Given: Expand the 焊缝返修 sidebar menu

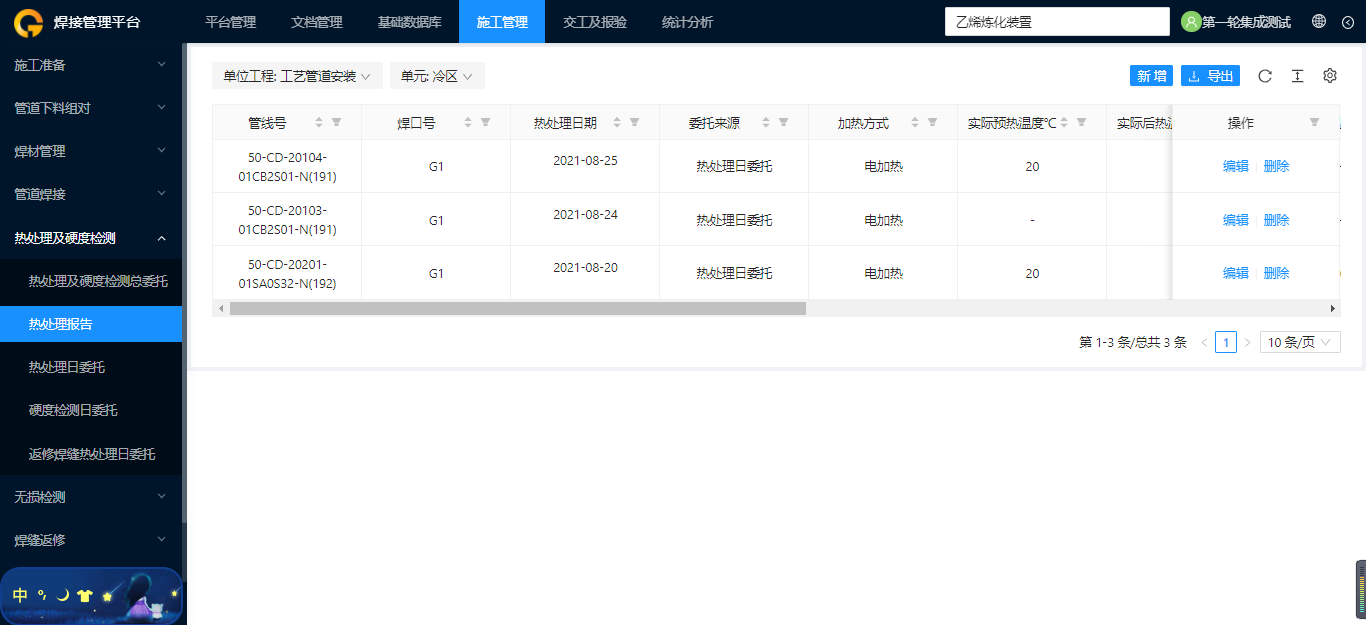Looking at the screenshot, I should tap(91, 540).
